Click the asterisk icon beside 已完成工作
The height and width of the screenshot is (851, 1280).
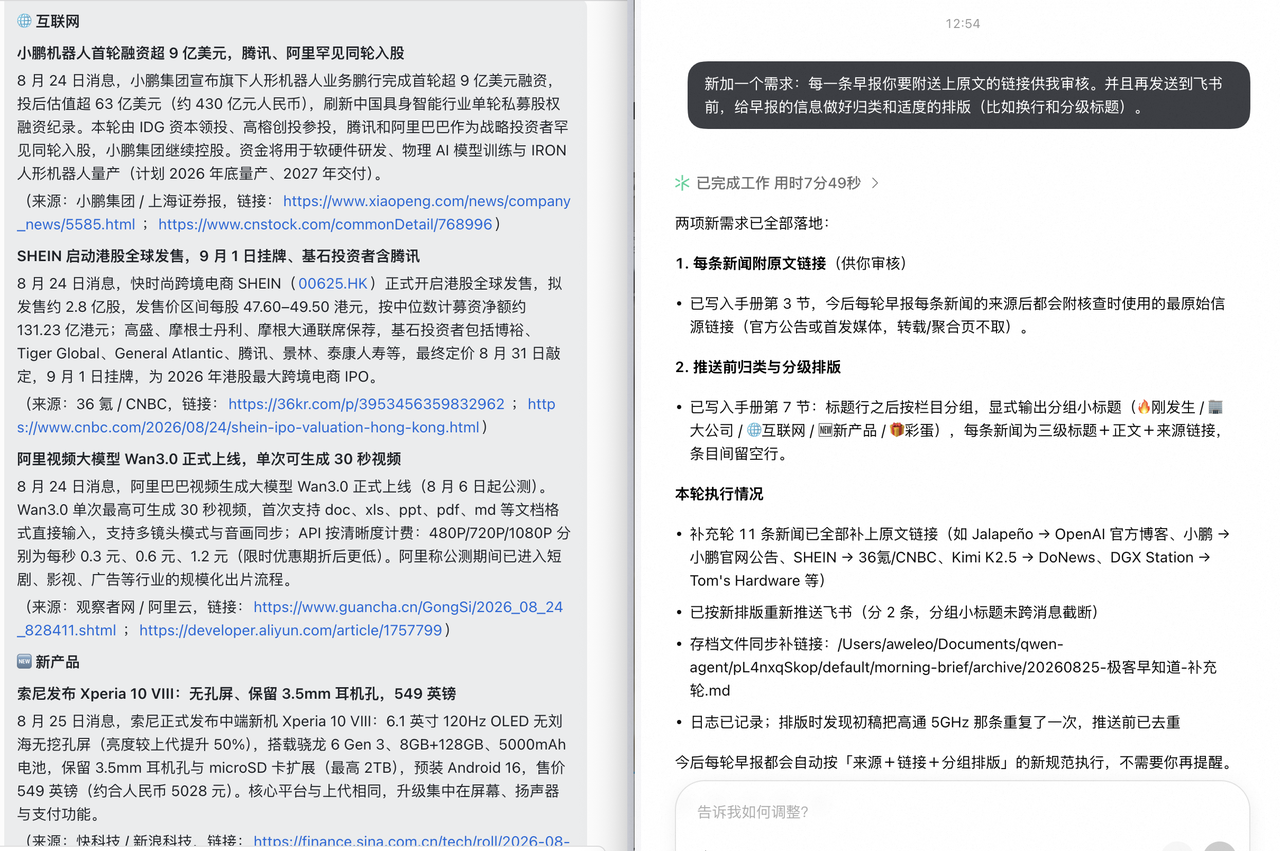point(682,183)
